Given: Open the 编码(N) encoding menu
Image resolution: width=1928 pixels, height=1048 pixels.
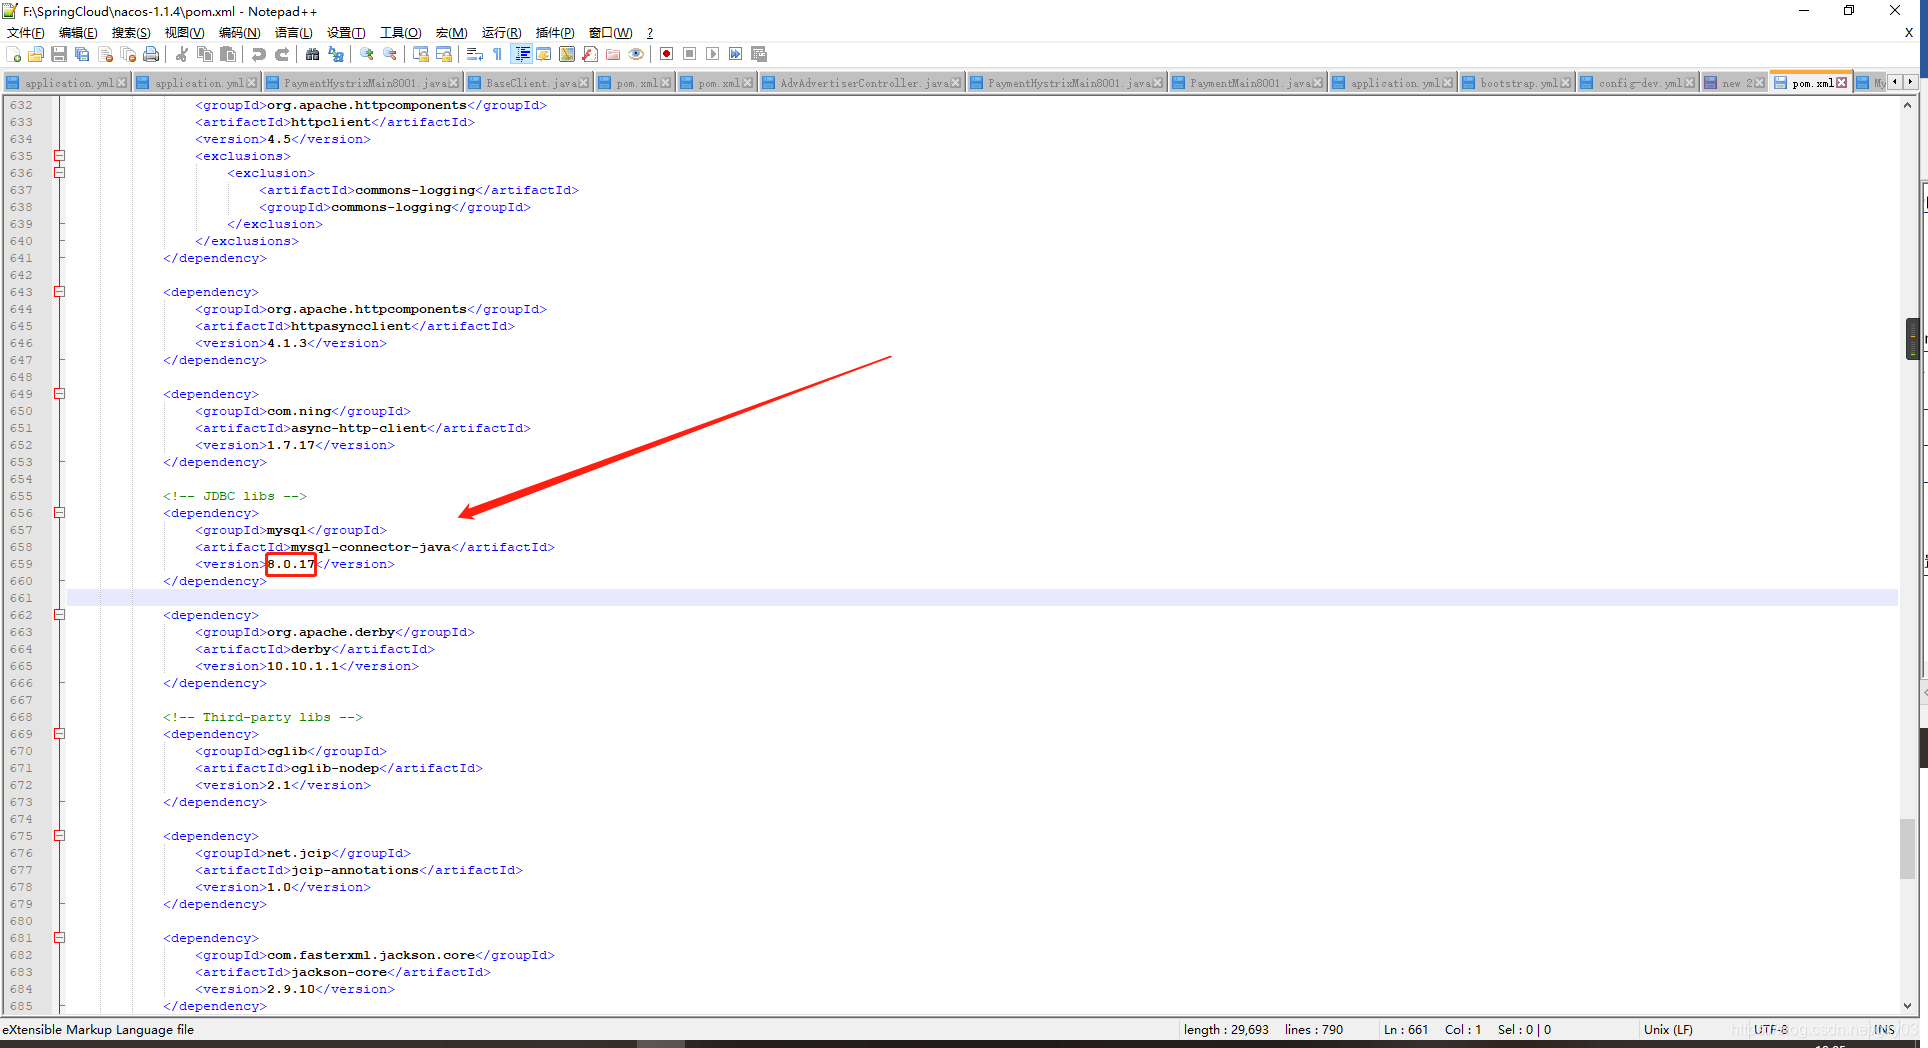Looking at the screenshot, I should (240, 33).
